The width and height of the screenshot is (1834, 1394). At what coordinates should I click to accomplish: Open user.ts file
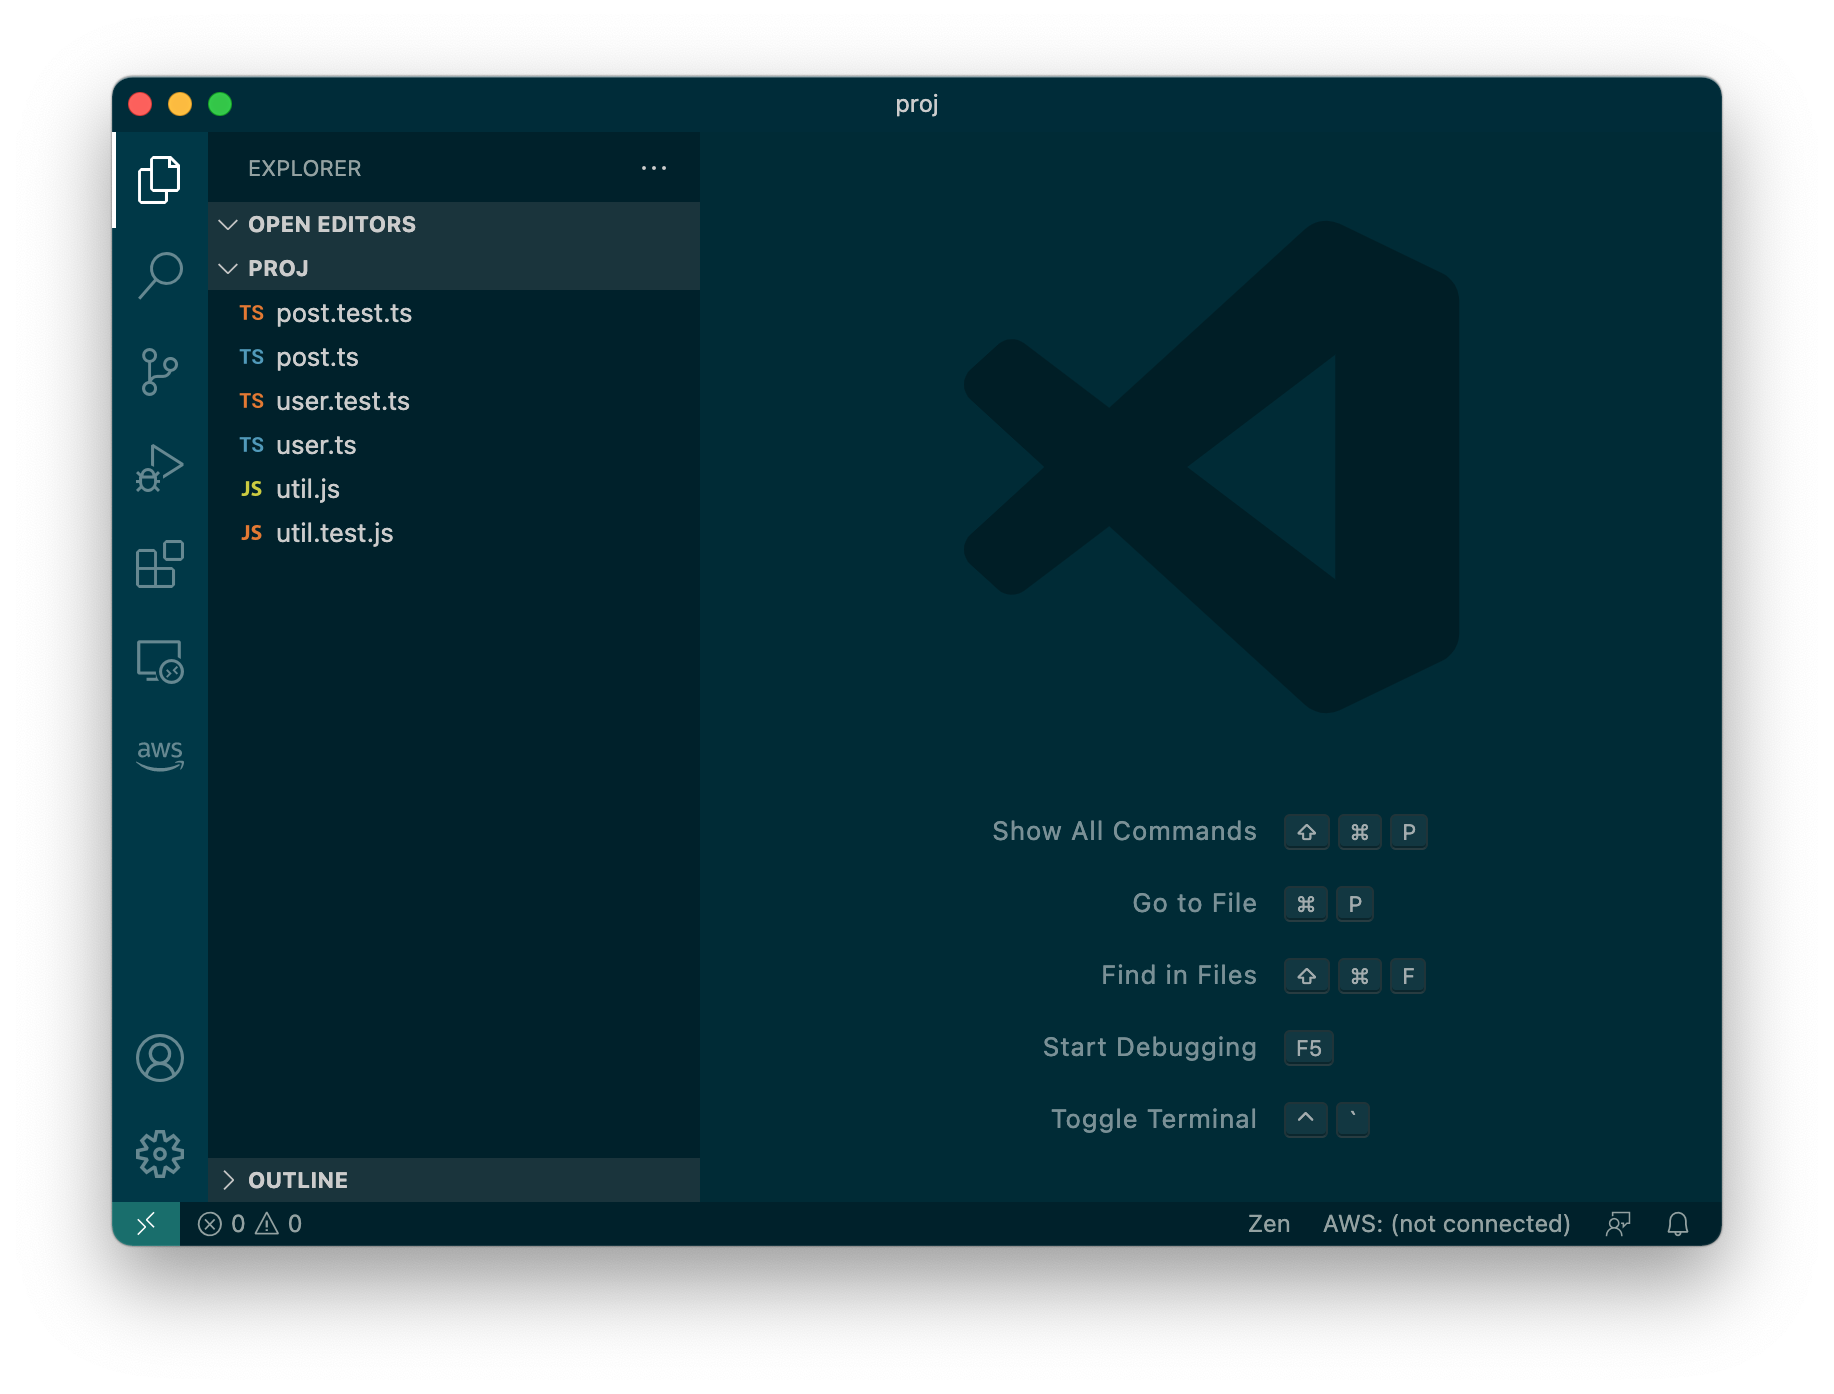point(454,445)
